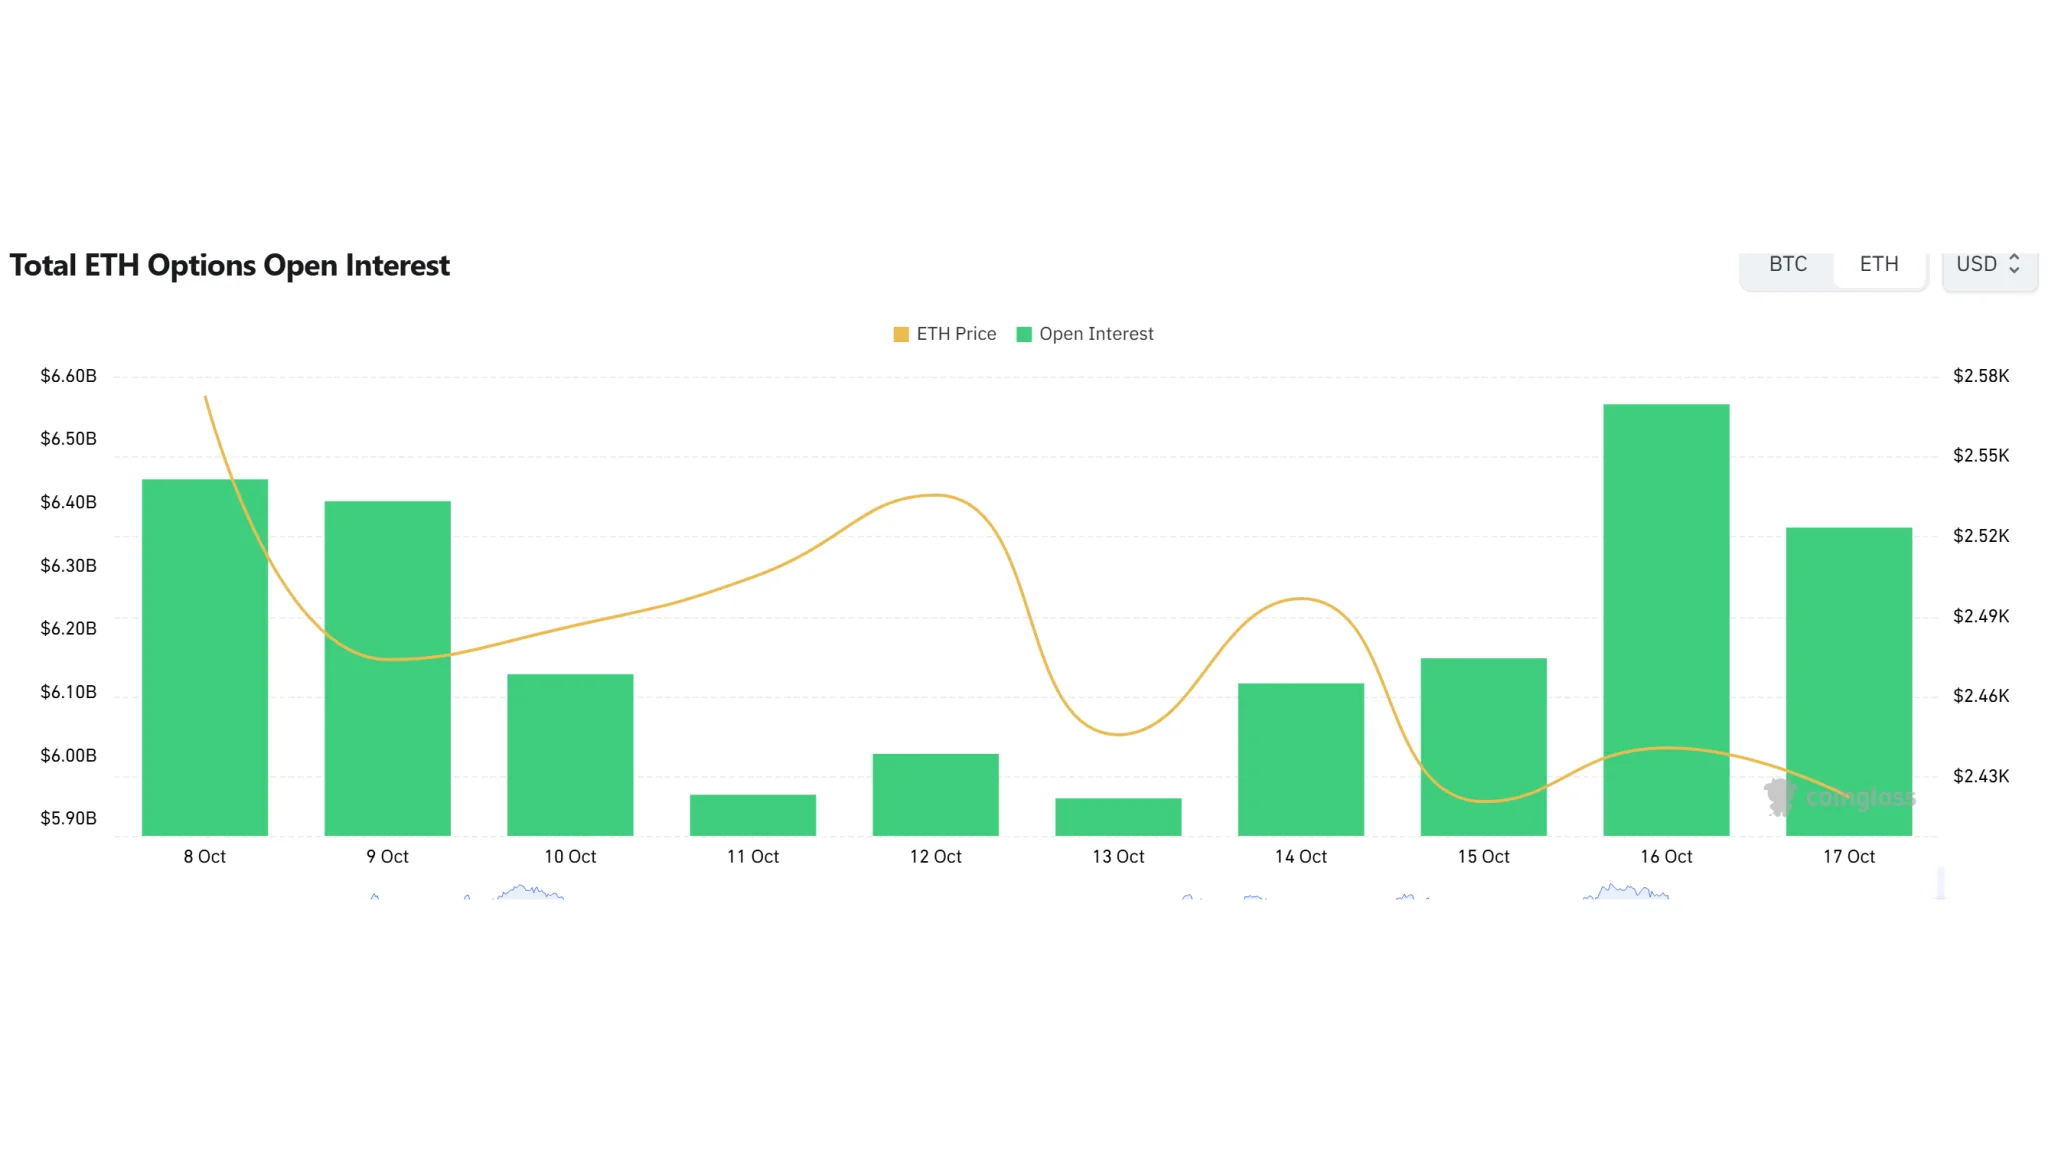Screen dimensions: 2048x1152
Task: Click the 13 Oct open interest bar
Action: (x=1118, y=817)
